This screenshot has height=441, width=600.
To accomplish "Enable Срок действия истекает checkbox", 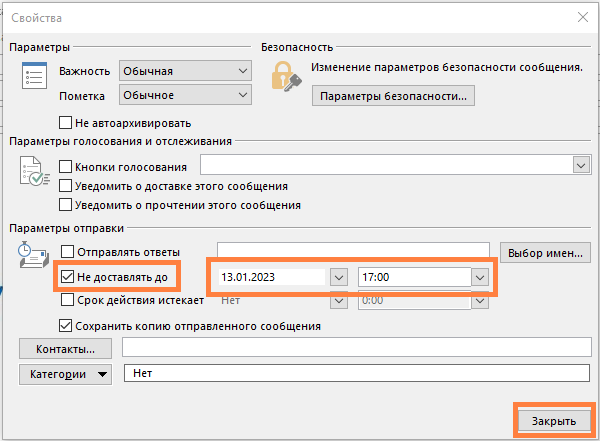I will point(67,299).
